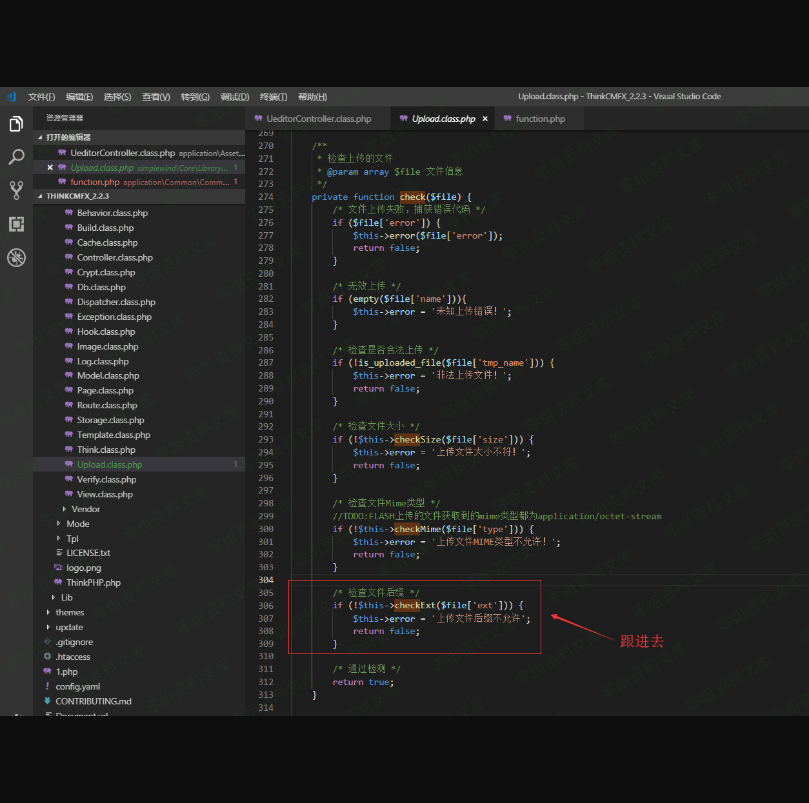Close the Upload.class.php editor tab
809x803 pixels.
tap(485, 119)
